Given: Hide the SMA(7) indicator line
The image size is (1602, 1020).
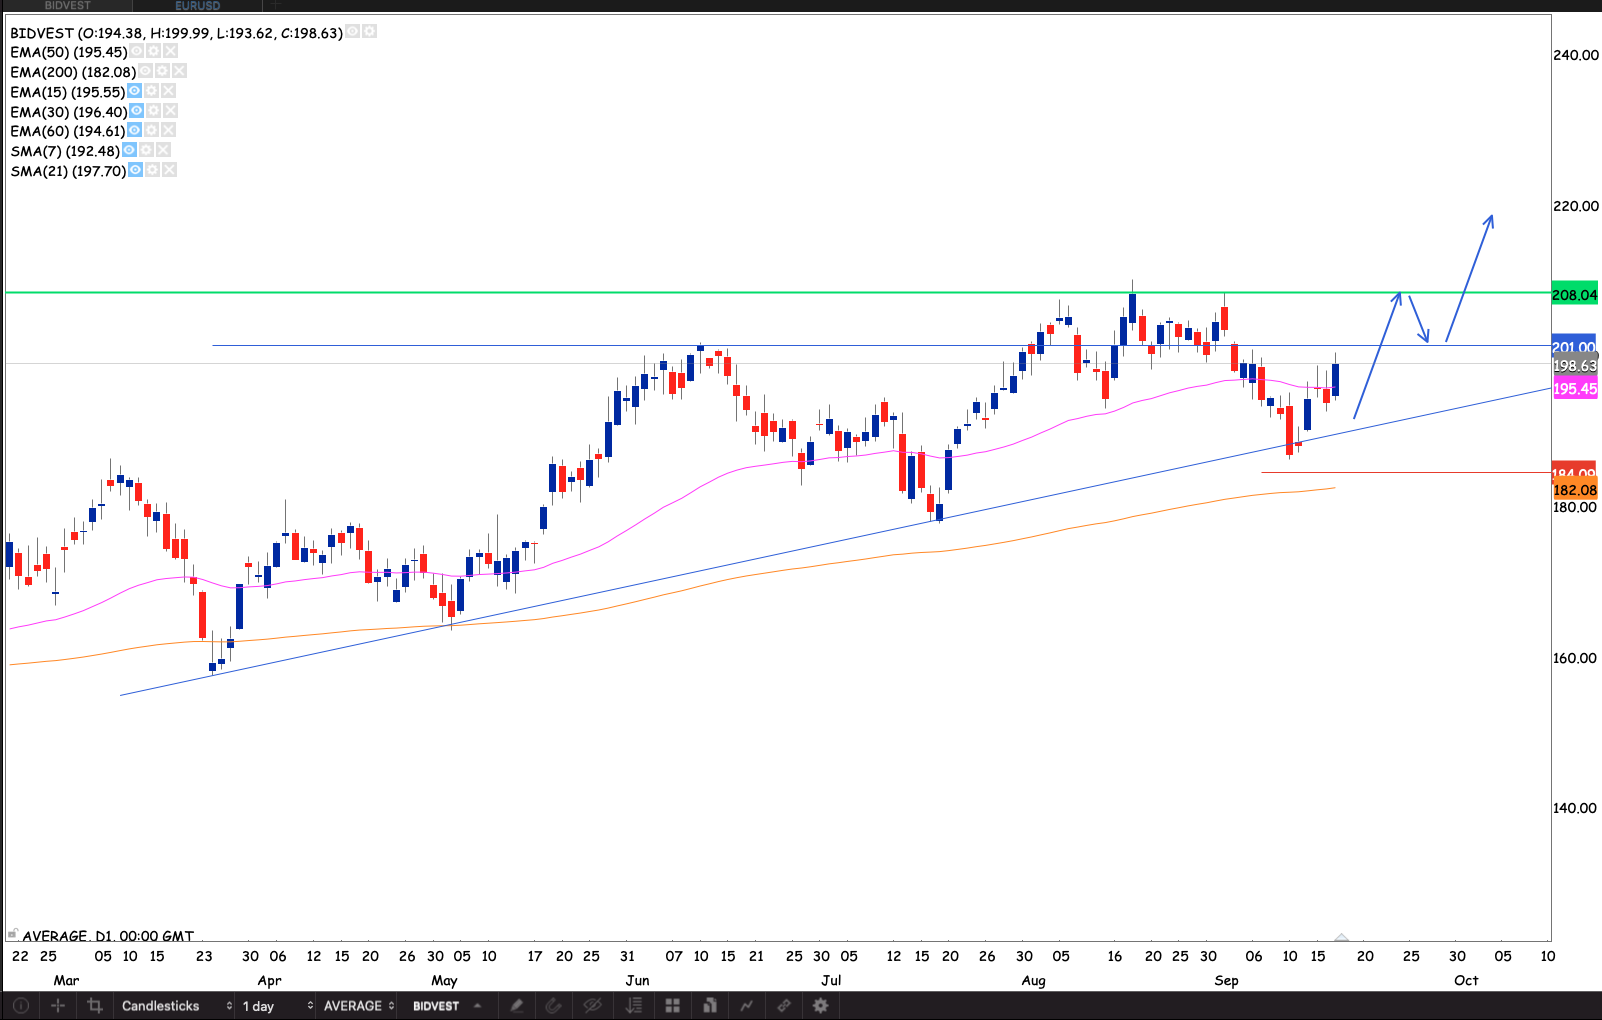Looking at the screenshot, I should click(129, 151).
